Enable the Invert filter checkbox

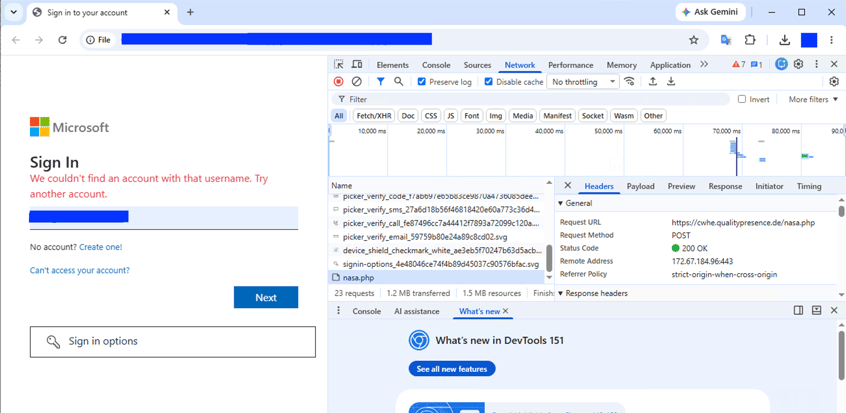[x=742, y=99]
